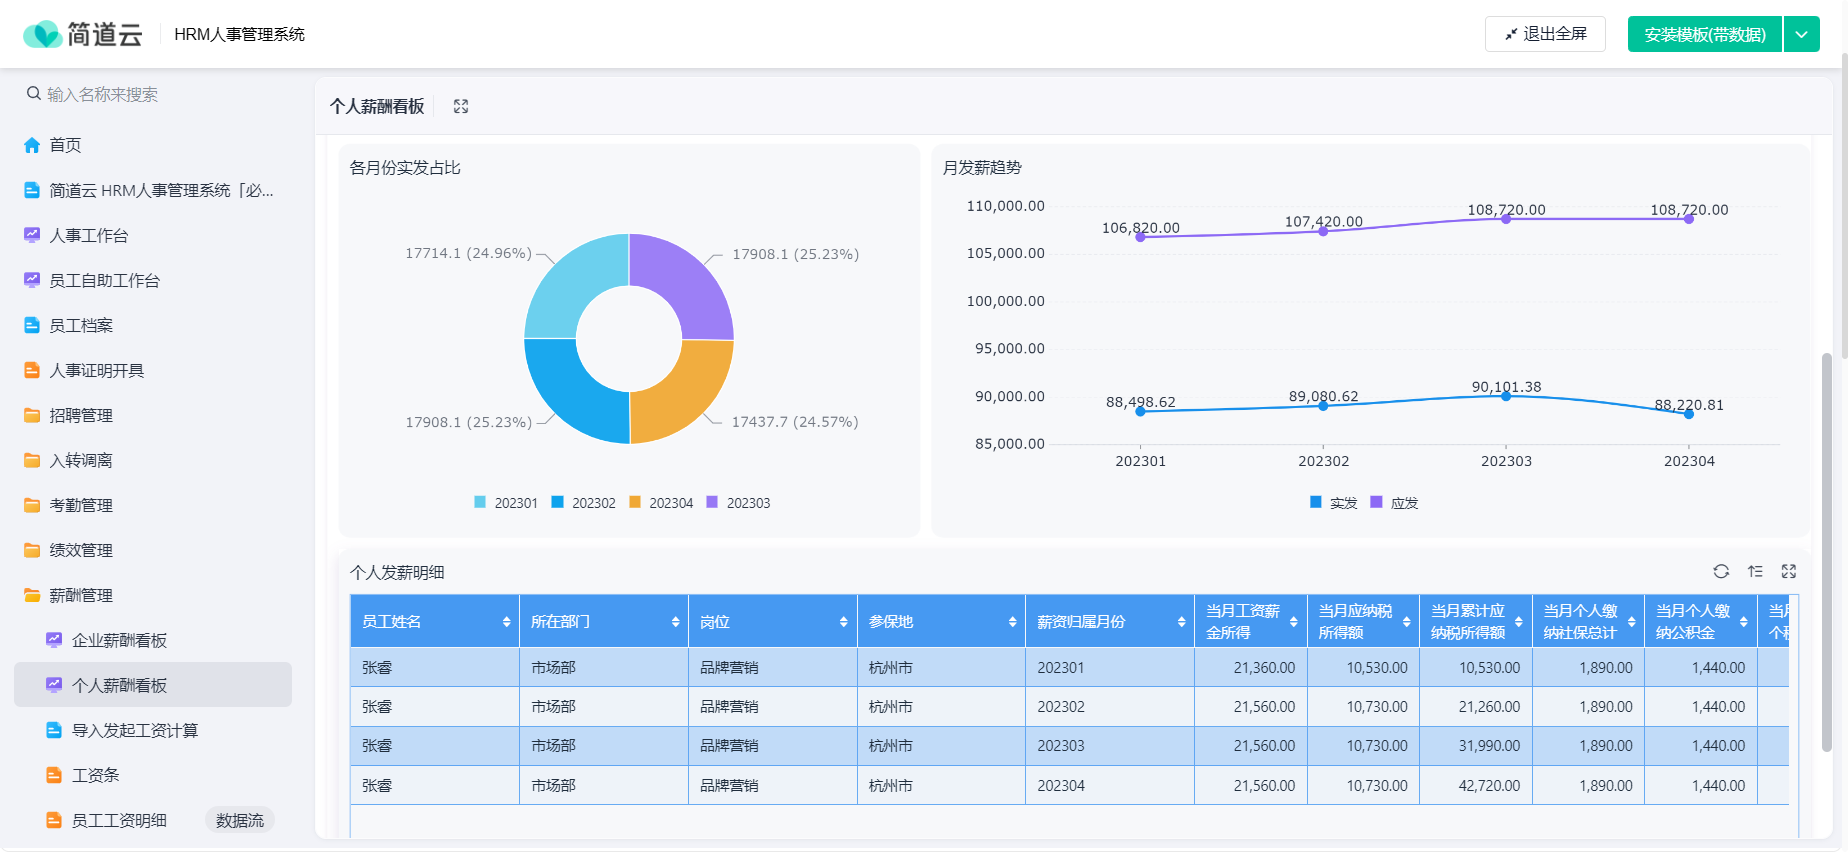Refresh the 个人发薪明细 table
The height and width of the screenshot is (852, 1848).
(1721, 571)
